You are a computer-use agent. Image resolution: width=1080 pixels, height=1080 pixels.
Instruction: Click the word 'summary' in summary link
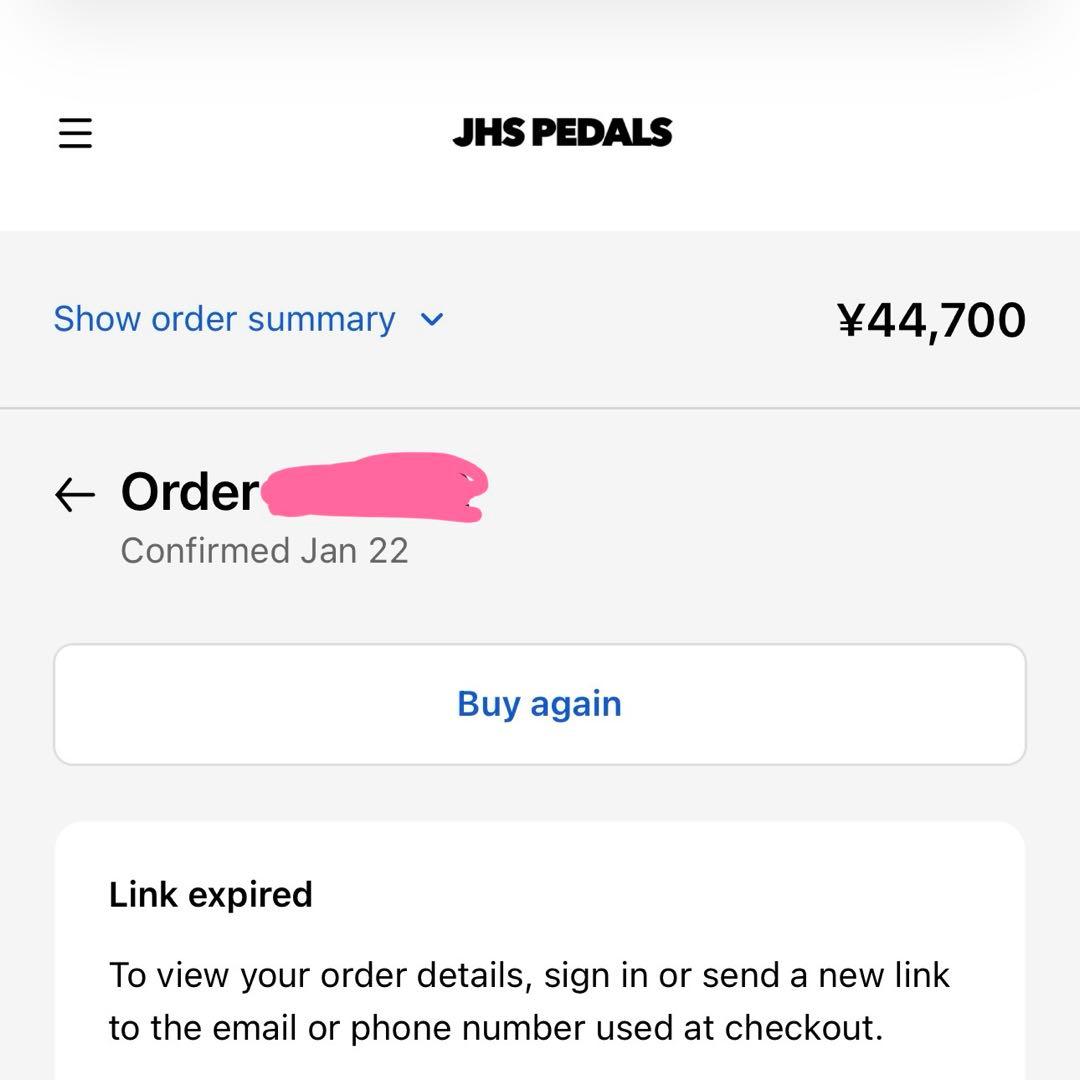coord(321,320)
